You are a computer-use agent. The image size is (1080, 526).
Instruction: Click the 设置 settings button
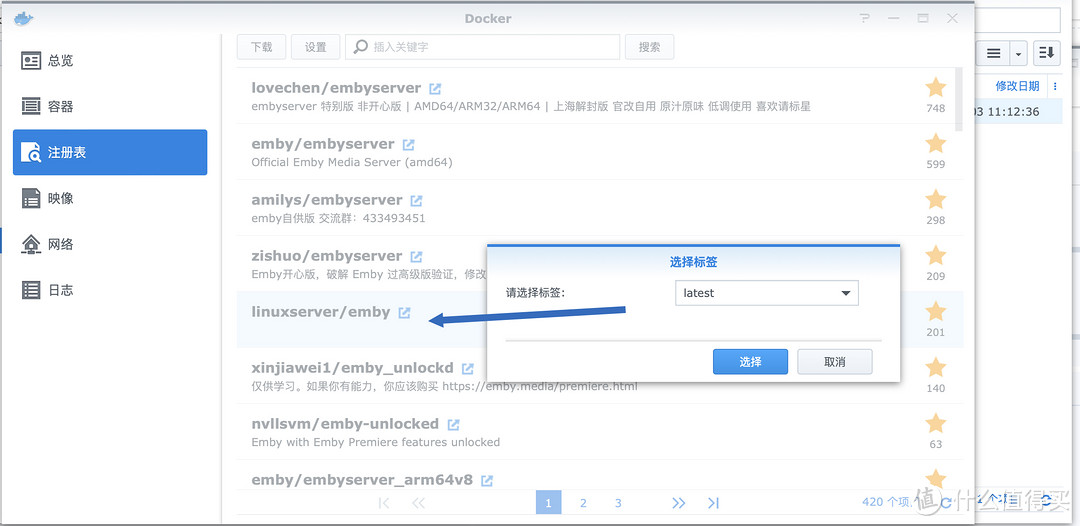[315, 47]
